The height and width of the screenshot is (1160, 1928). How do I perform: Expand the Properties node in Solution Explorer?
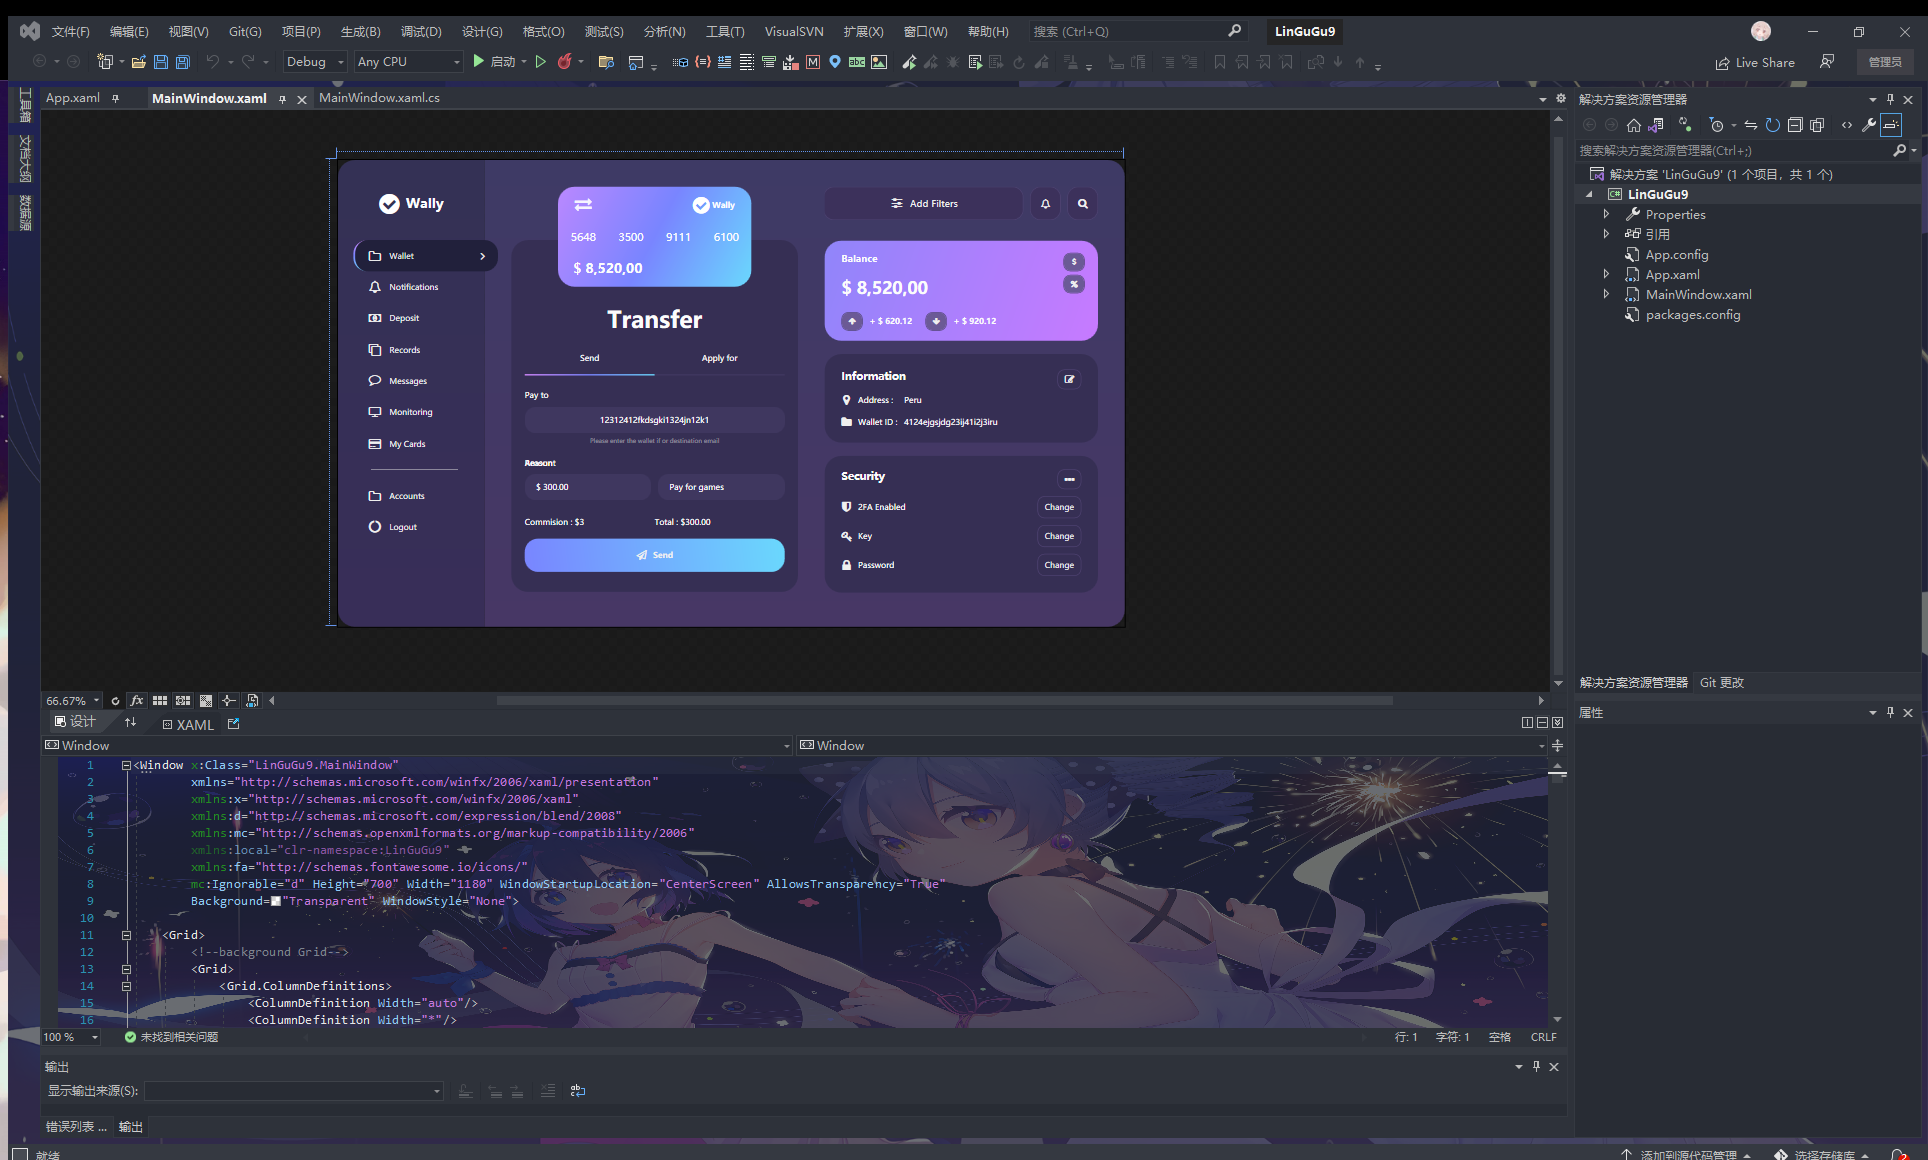(x=1607, y=214)
